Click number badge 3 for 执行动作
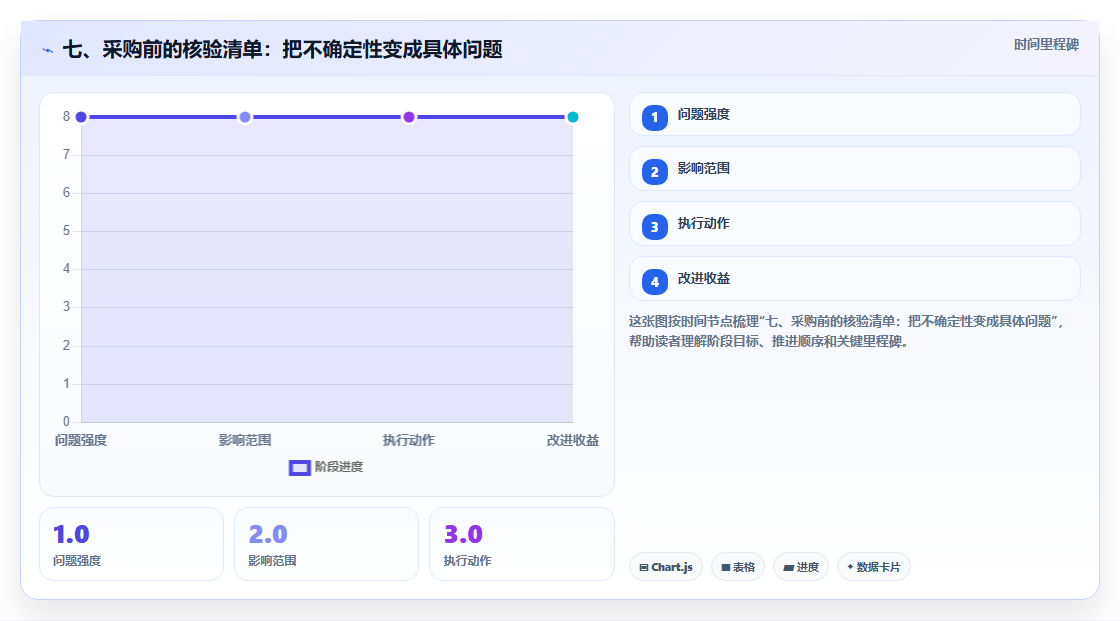The height and width of the screenshot is (621, 1120). 654,227
